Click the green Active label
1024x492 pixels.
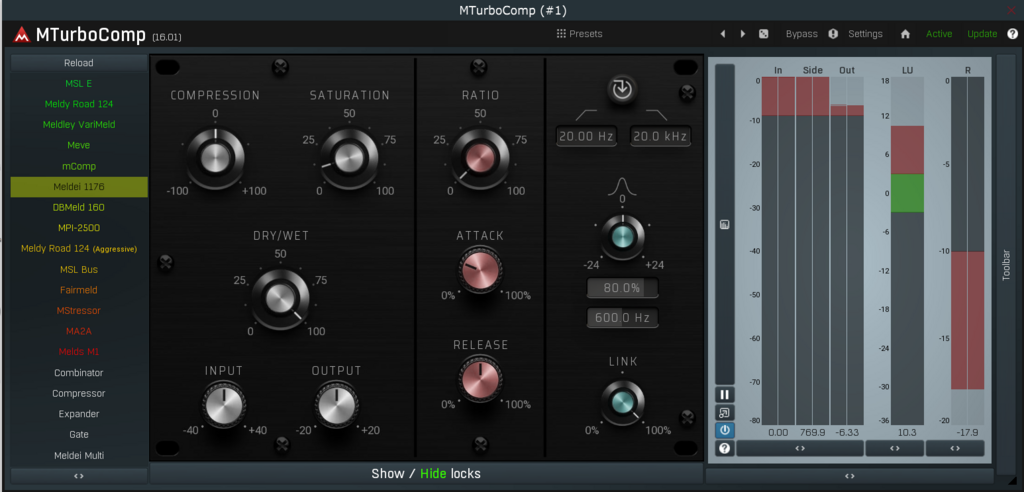click(939, 34)
